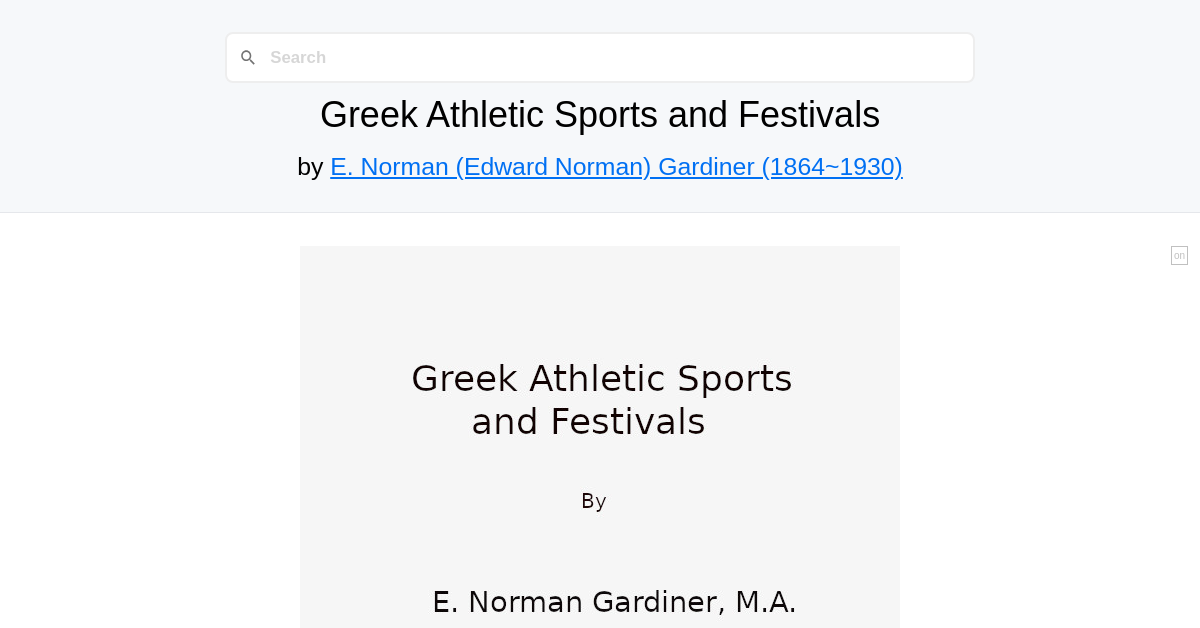The height and width of the screenshot is (628, 1200).
Task: Click the author hyperlink showing dates 1864~1930
Action: [x=616, y=166]
